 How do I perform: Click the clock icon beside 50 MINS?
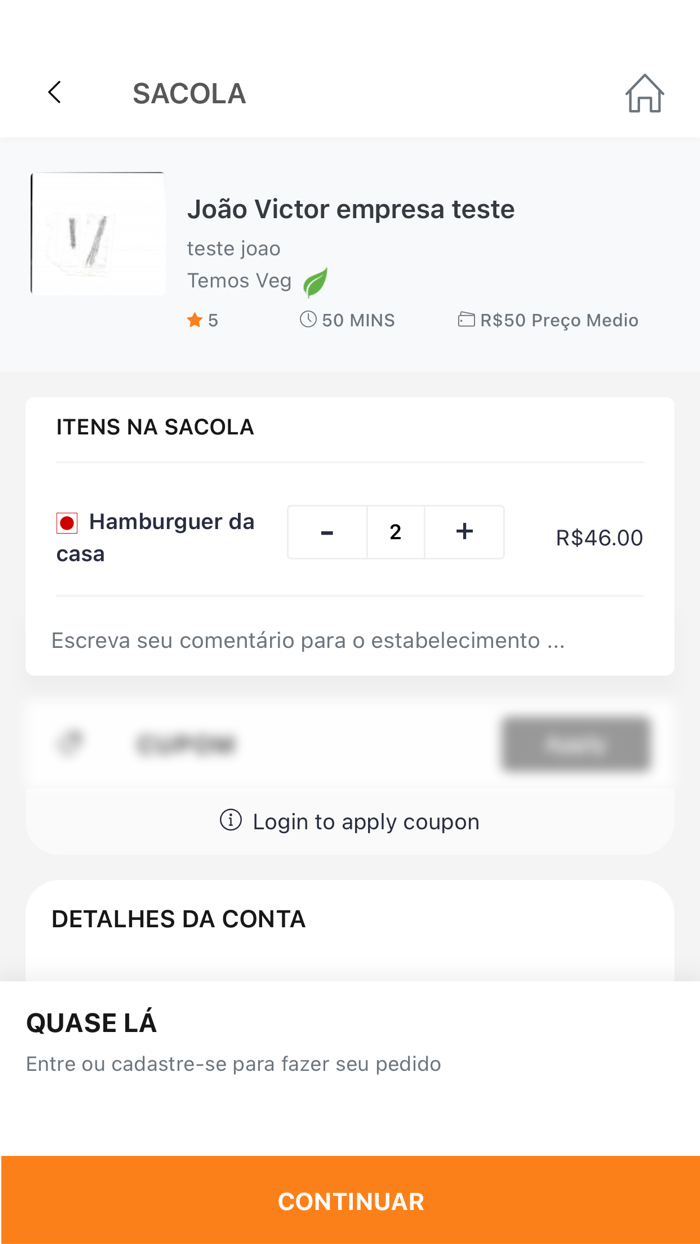pyautogui.click(x=306, y=318)
